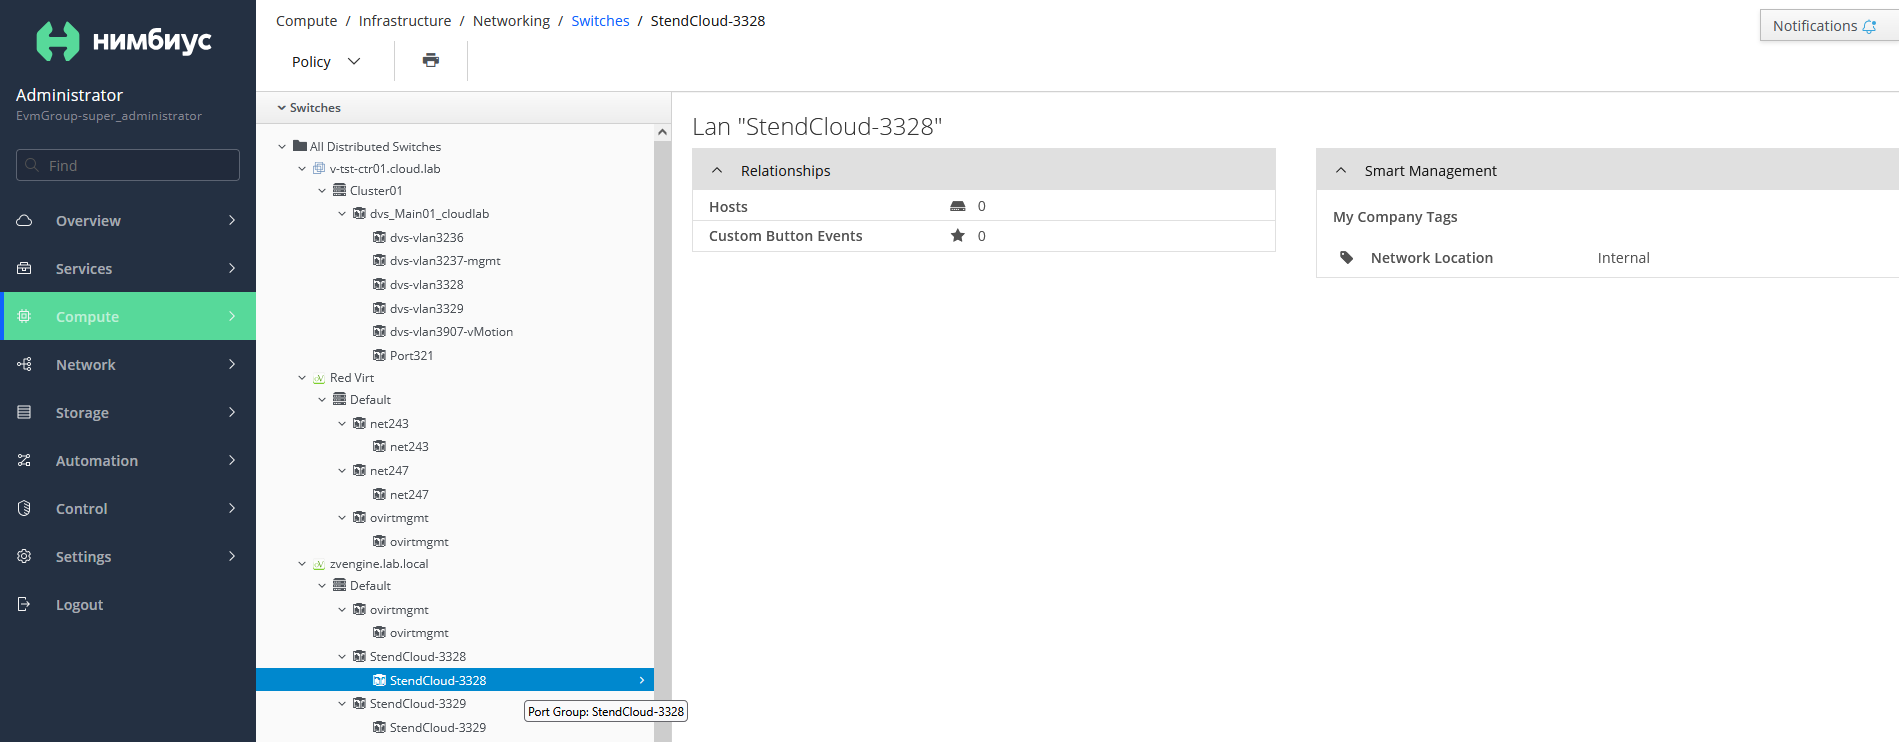Image resolution: width=1899 pixels, height=742 pixels.
Task: Open the Settings menu
Action: tap(128, 556)
